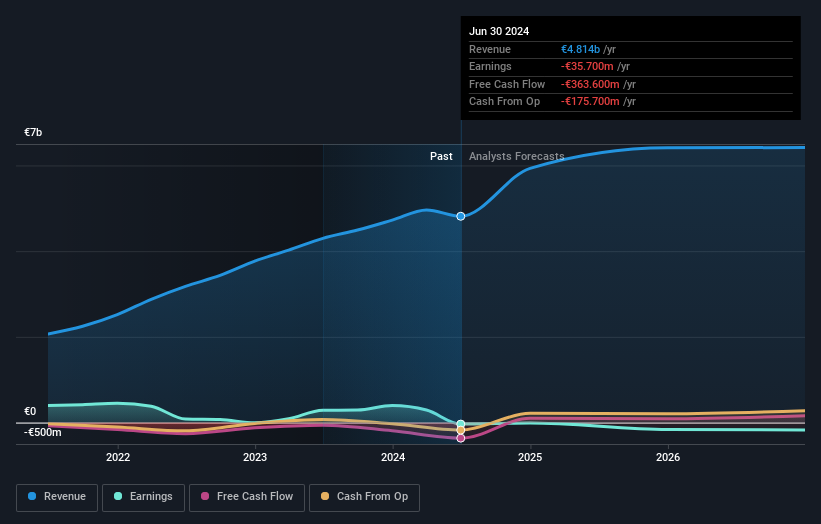
Task: Click the 2026 x-axis label
Action: pyautogui.click(x=668, y=457)
